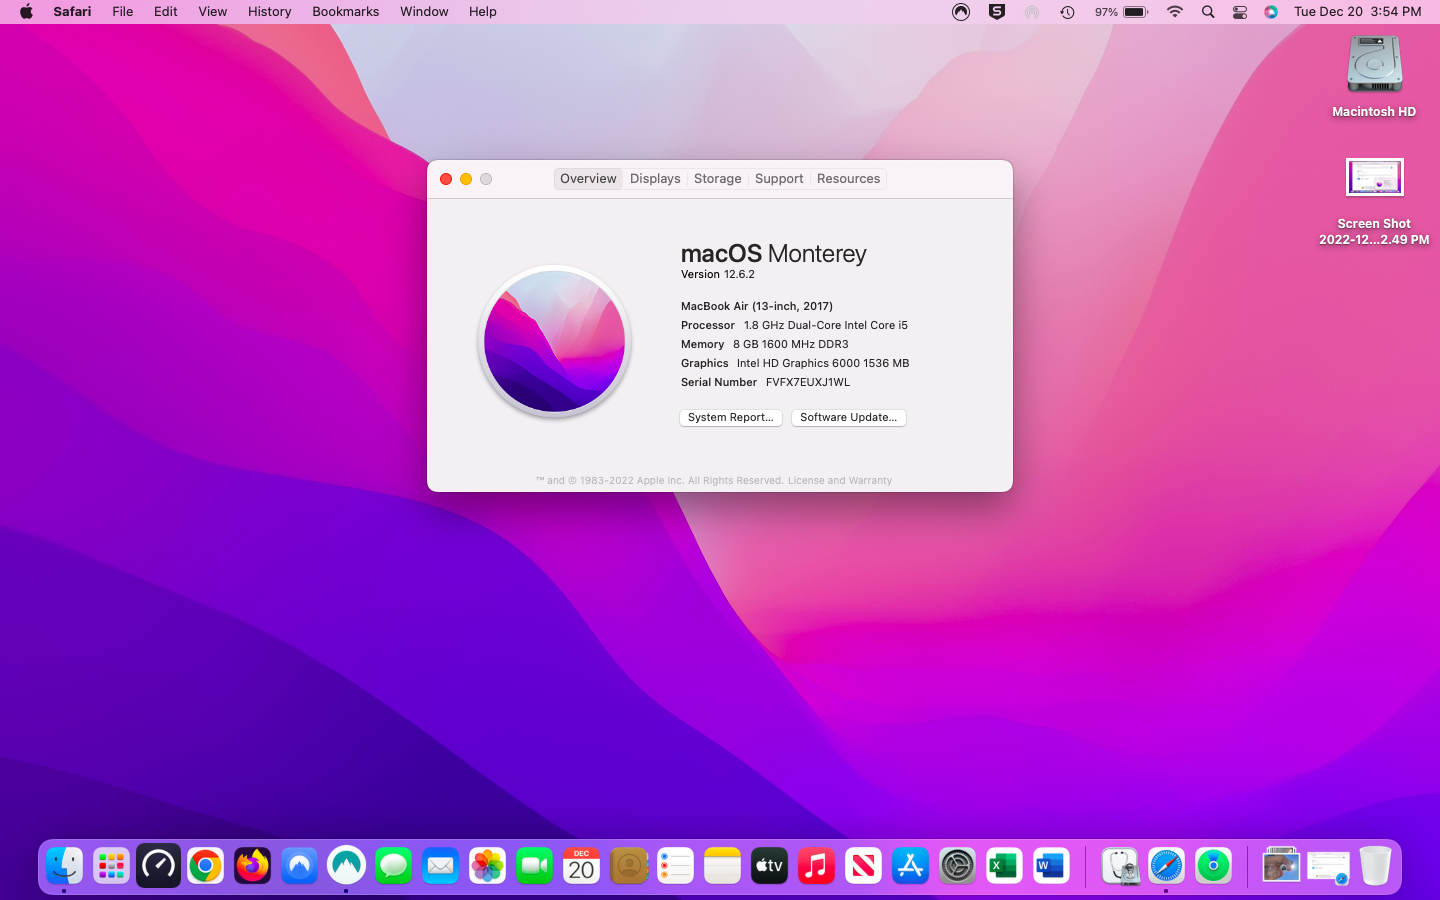Launch Microsoft Word from the dock
Viewport: 1440px width, 900px height.
[x=1051, y=866]
